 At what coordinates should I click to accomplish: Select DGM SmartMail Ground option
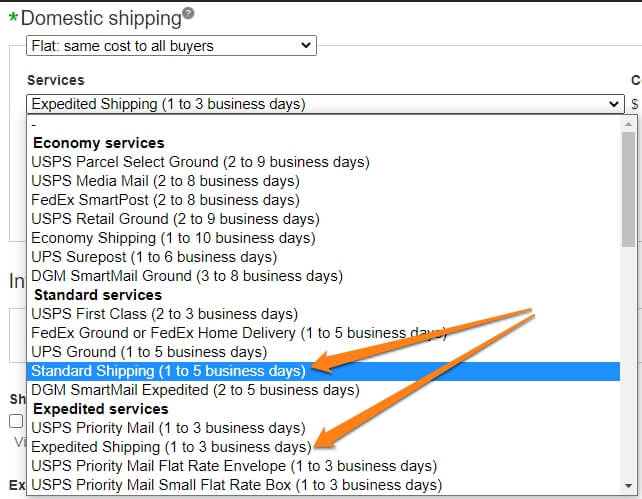[323, 276]
